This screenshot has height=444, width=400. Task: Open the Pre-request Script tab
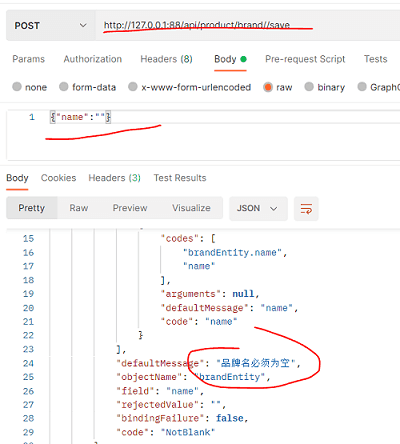305,59
